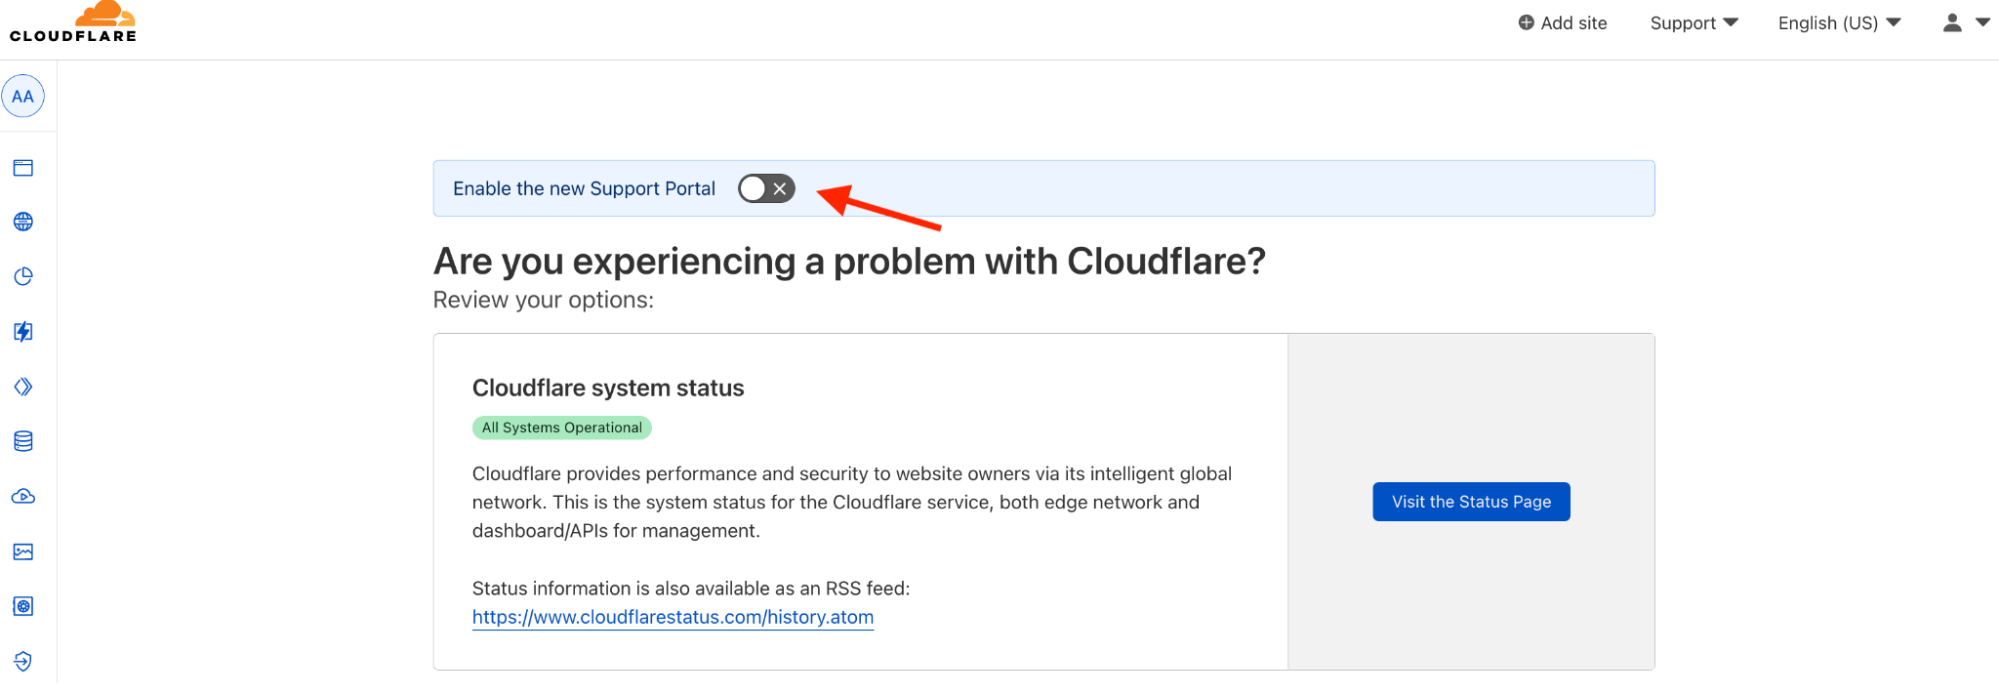1999x684 pixels.
Task: Click the Cloudflare logo
Action: 73,23
